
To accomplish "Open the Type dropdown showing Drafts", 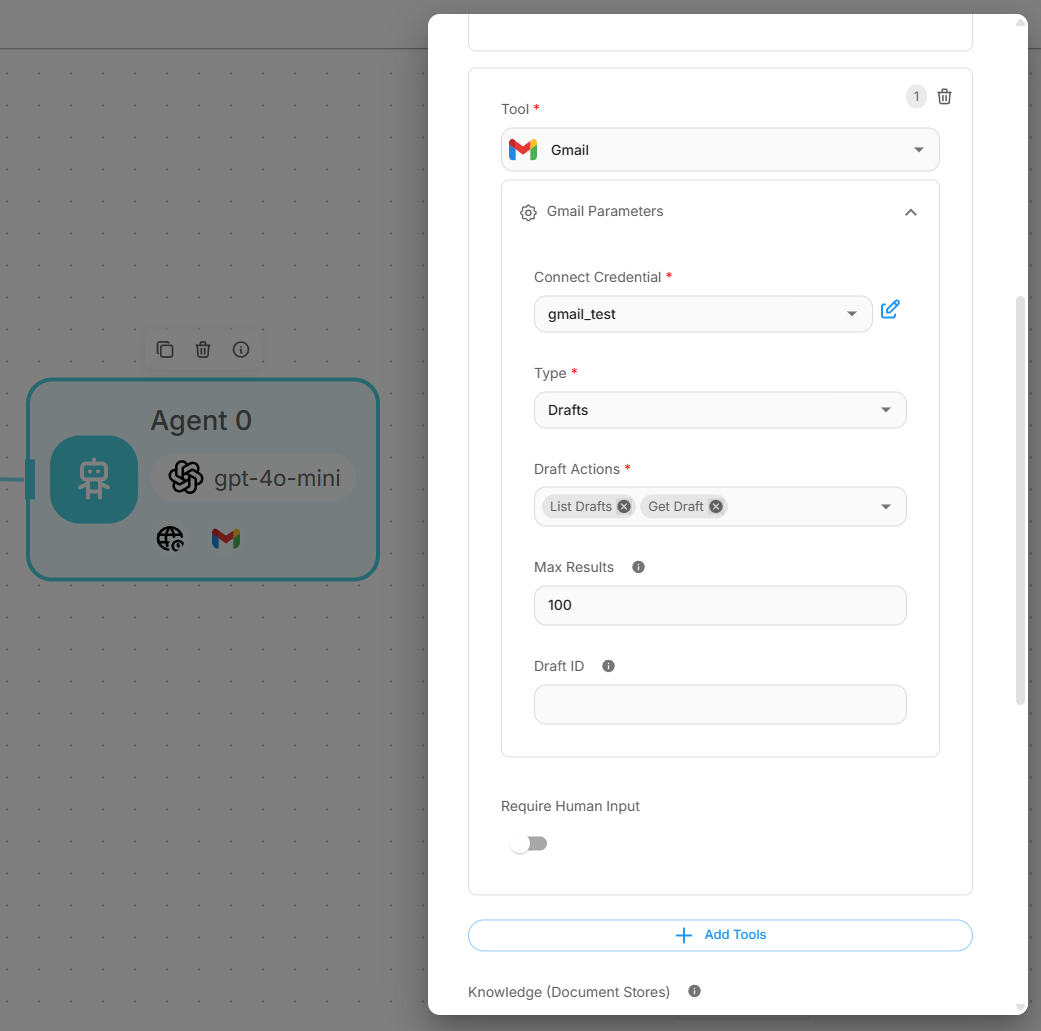I will [720, 410].
